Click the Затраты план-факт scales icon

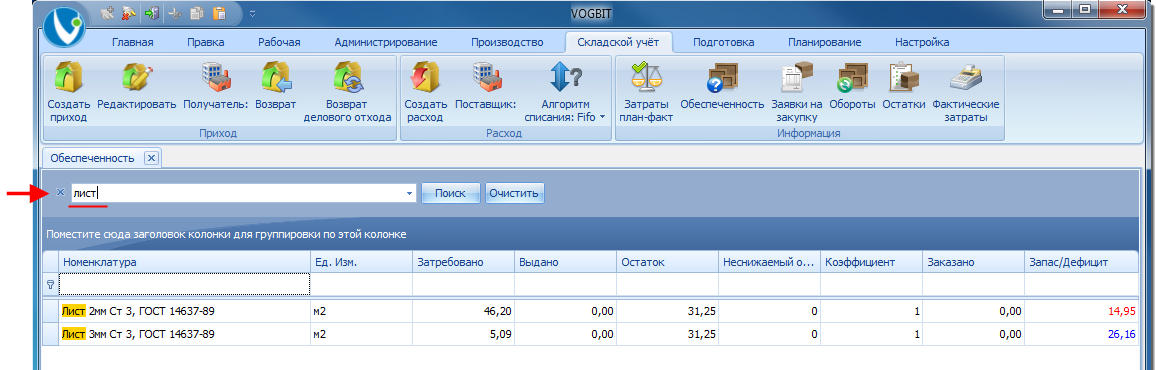click(x=647, y=77)
